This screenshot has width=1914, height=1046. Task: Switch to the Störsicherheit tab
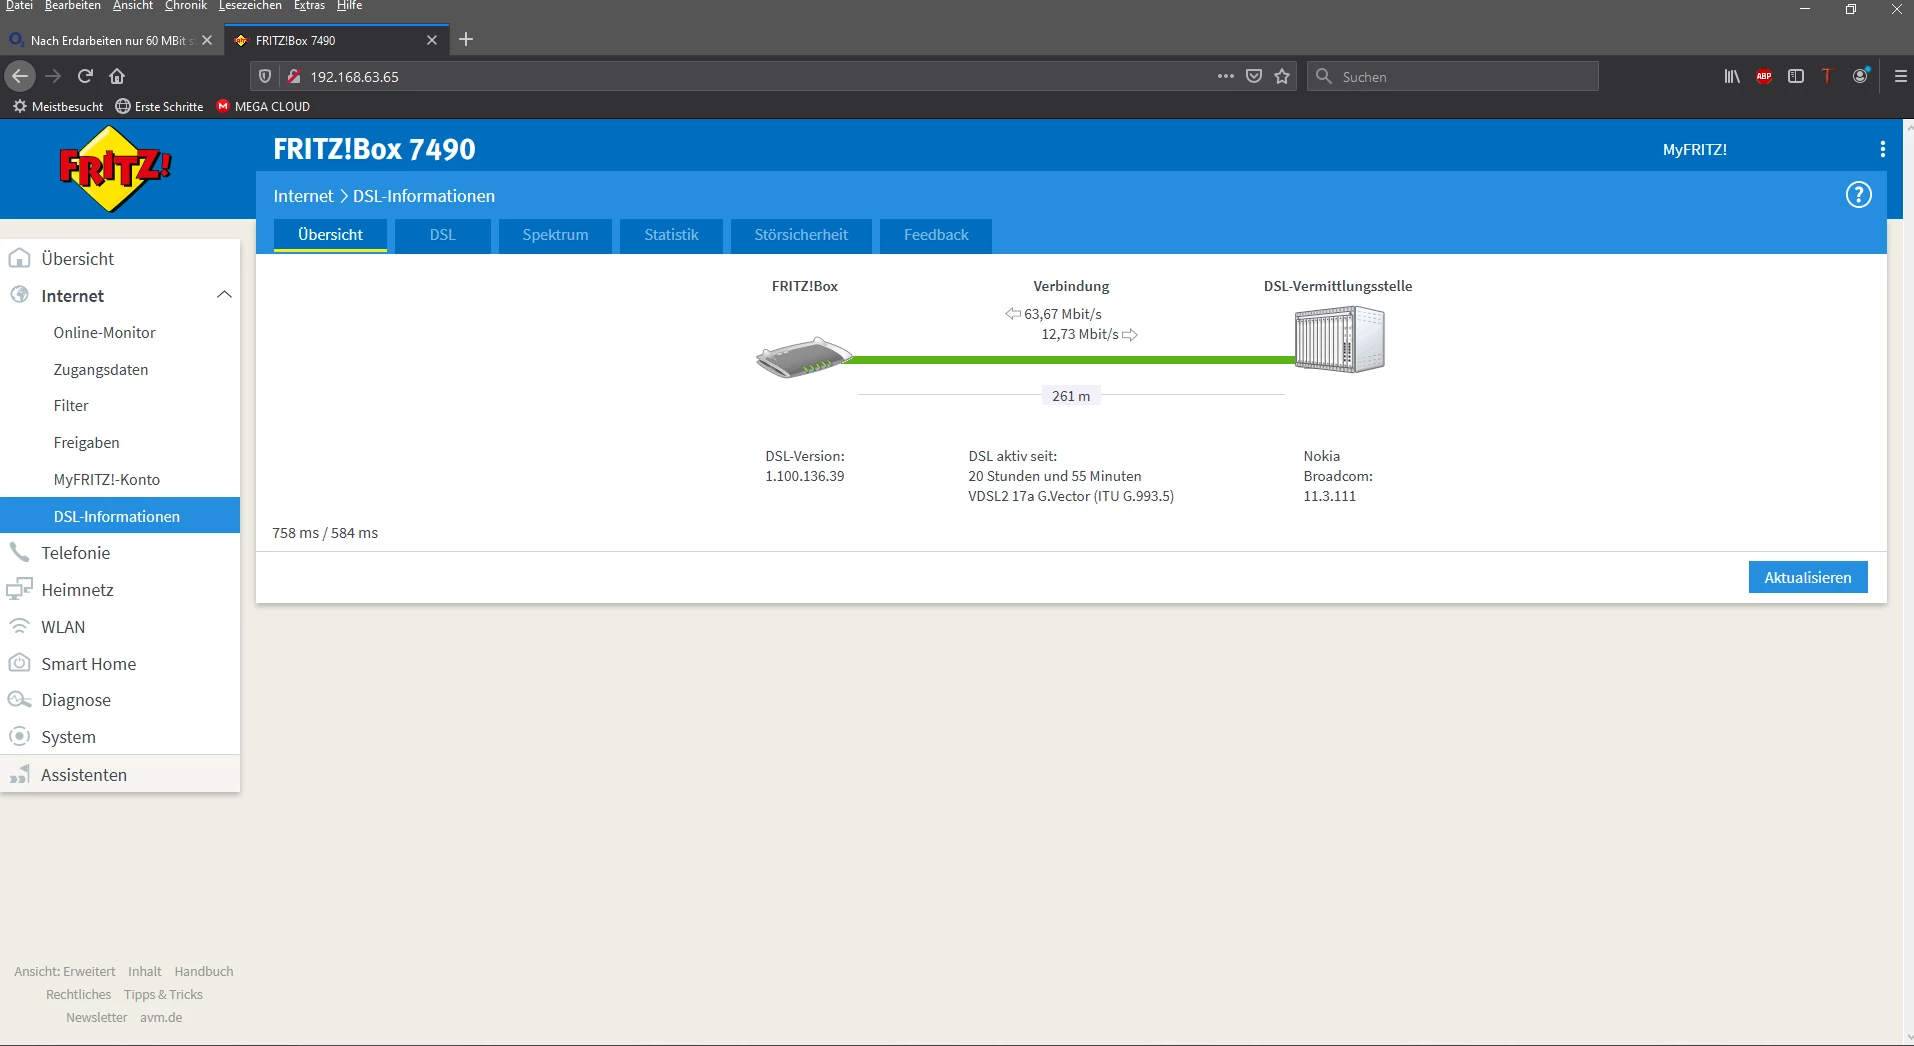[x=800, y=235]
